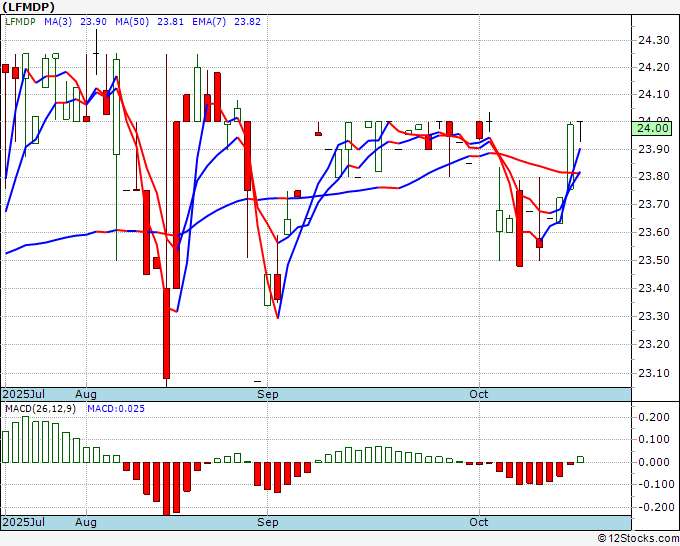Click the tallest green MACD bar in July

point(26,439)
